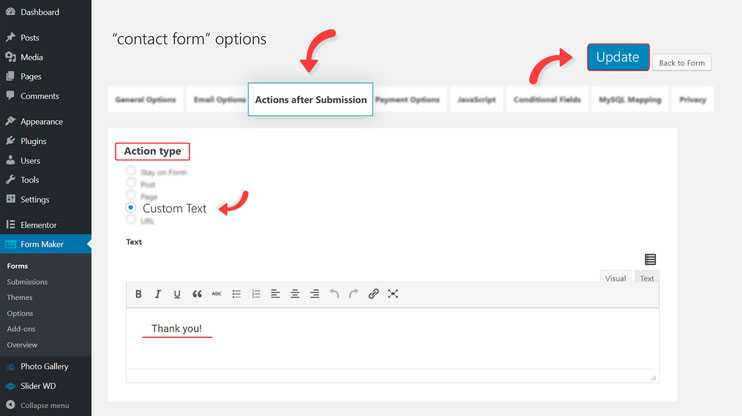Open the MySQL Mapping tab

pos(630,99)
